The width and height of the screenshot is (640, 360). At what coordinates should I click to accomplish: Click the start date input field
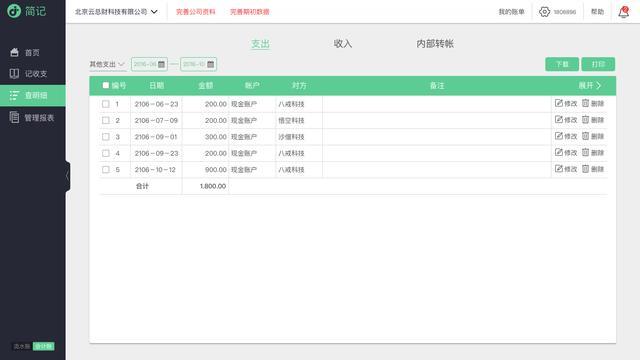coord(149,64)
